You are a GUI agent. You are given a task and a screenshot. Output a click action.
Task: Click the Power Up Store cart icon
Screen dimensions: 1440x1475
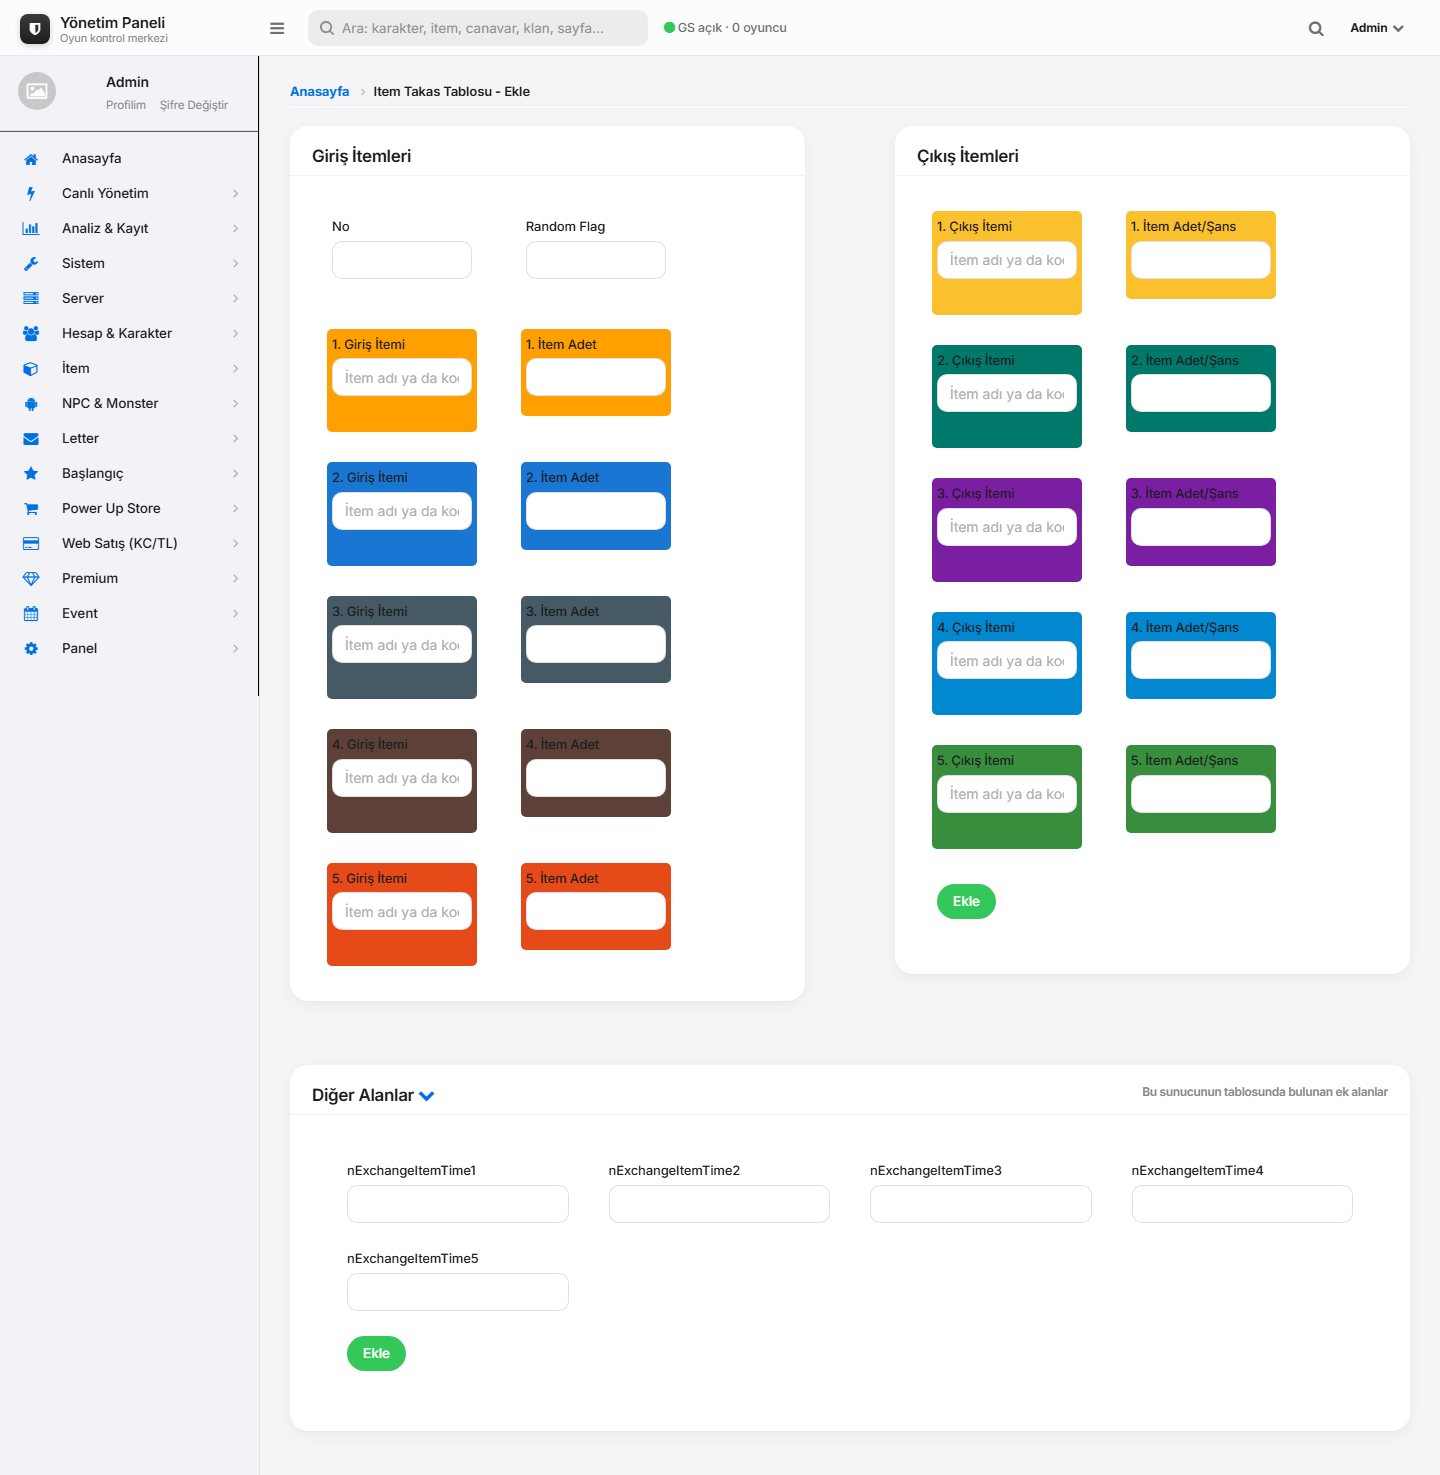tap(31, 509)
